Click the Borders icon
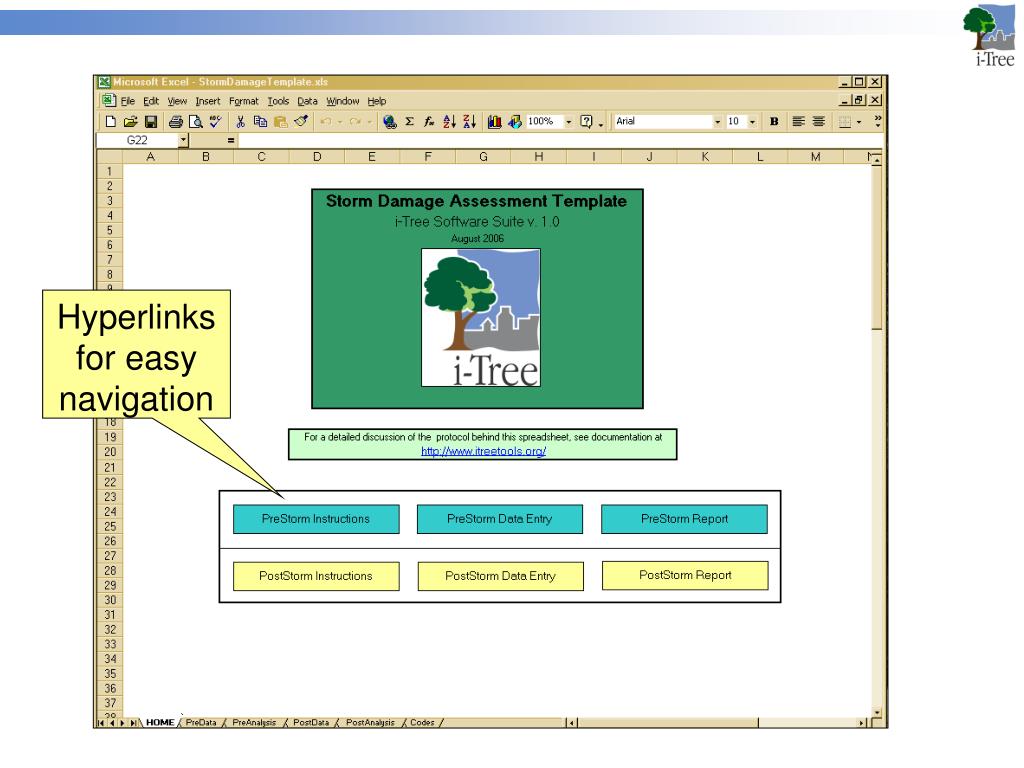This screenshot has width=1024, height=768. [x=844, y=121]
